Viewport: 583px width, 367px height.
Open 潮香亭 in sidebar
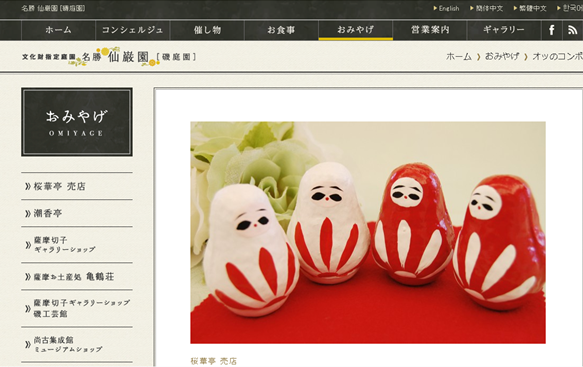click(x=77, y=213)
